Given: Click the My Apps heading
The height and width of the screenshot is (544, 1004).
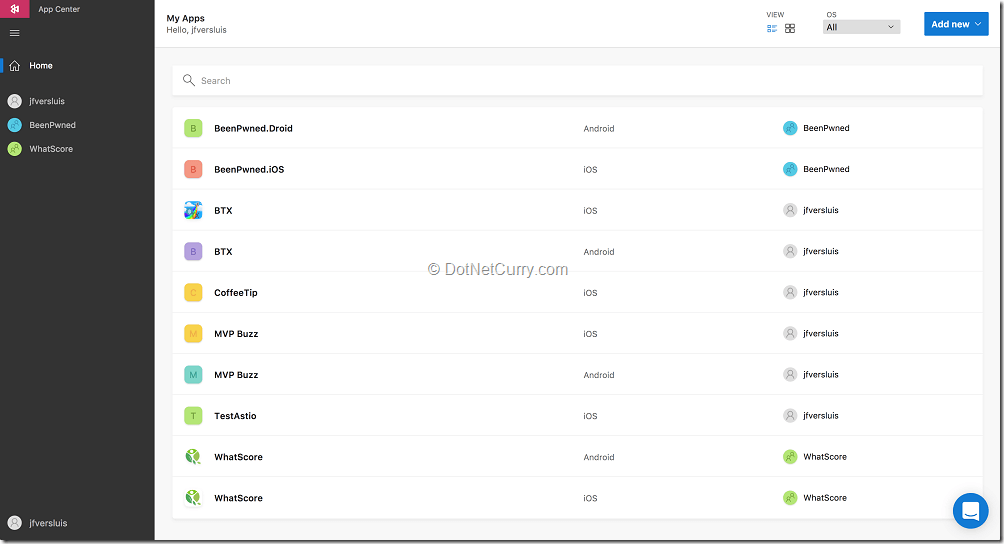Looking at the screenshot, I should click(x=186, y=18).
